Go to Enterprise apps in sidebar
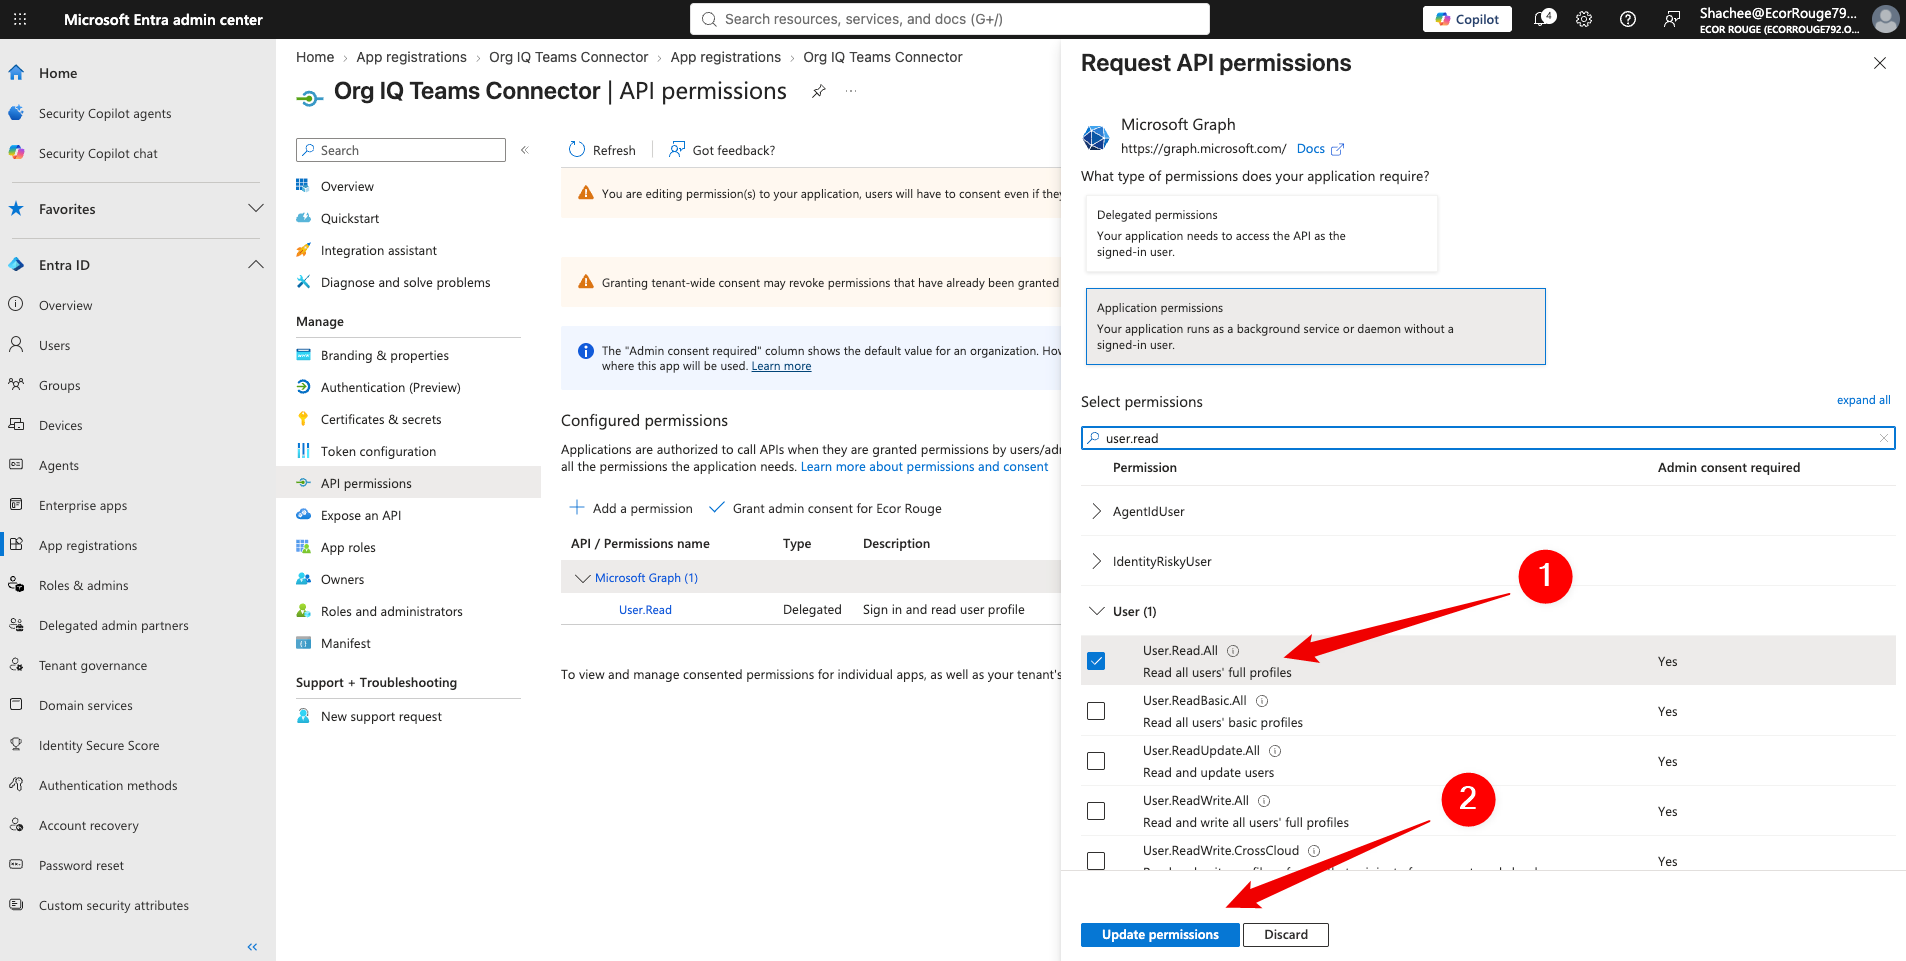Screen dimensions: 1906x961 [83, 505]
